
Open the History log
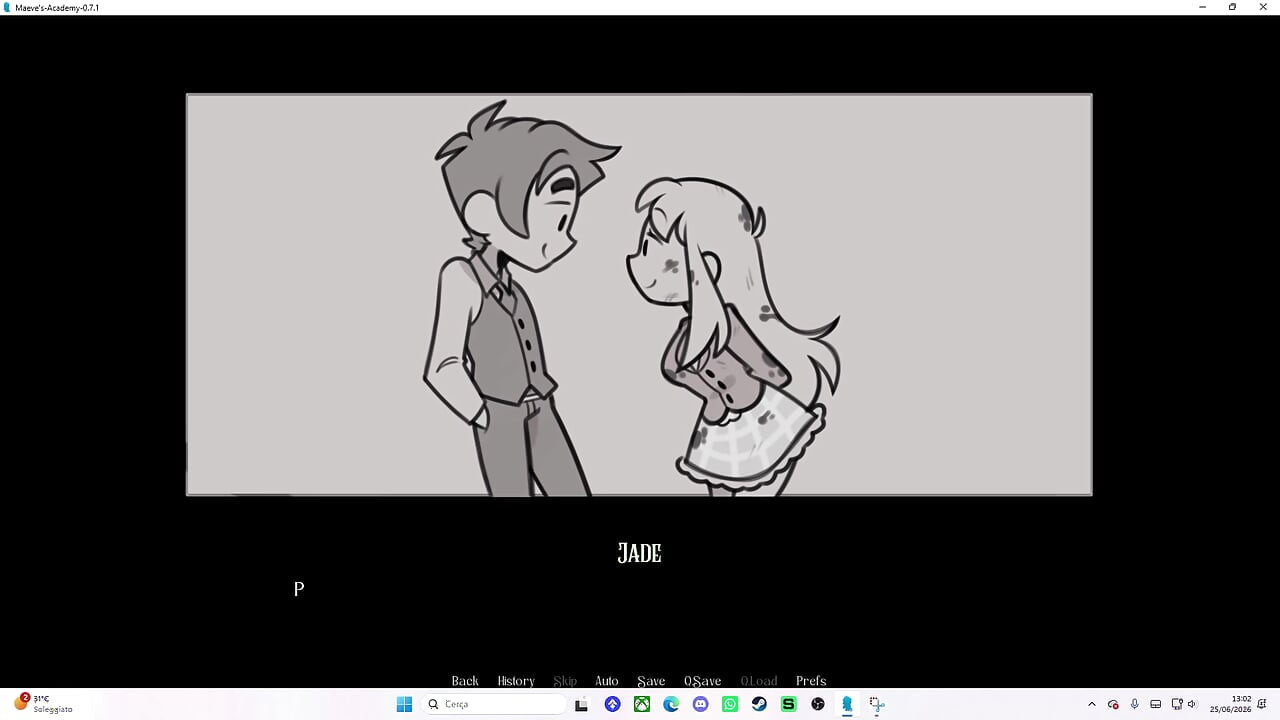pyautogui.click(x=516, y=681)
